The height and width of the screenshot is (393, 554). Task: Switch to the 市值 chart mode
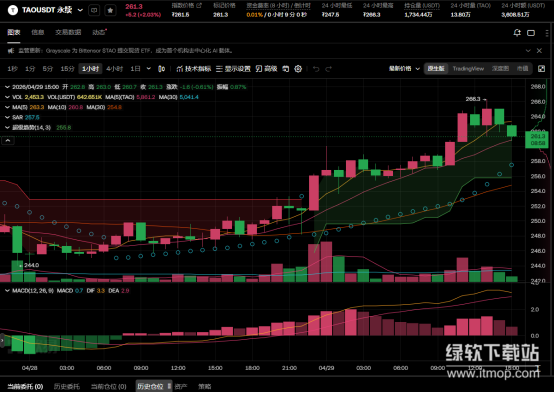[522, 69]
